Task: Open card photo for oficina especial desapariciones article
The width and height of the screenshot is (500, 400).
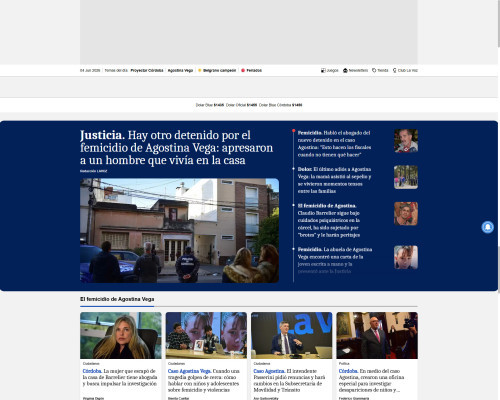Action: tap(377, 335)
